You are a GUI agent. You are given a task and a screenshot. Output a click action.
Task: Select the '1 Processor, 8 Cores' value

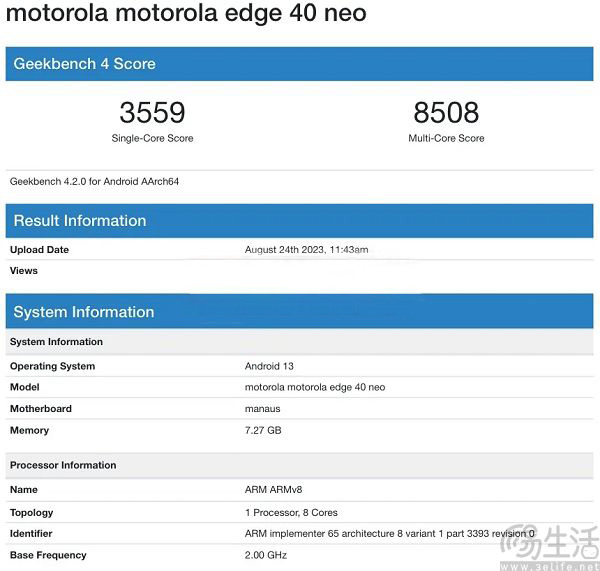click(291, 513)
